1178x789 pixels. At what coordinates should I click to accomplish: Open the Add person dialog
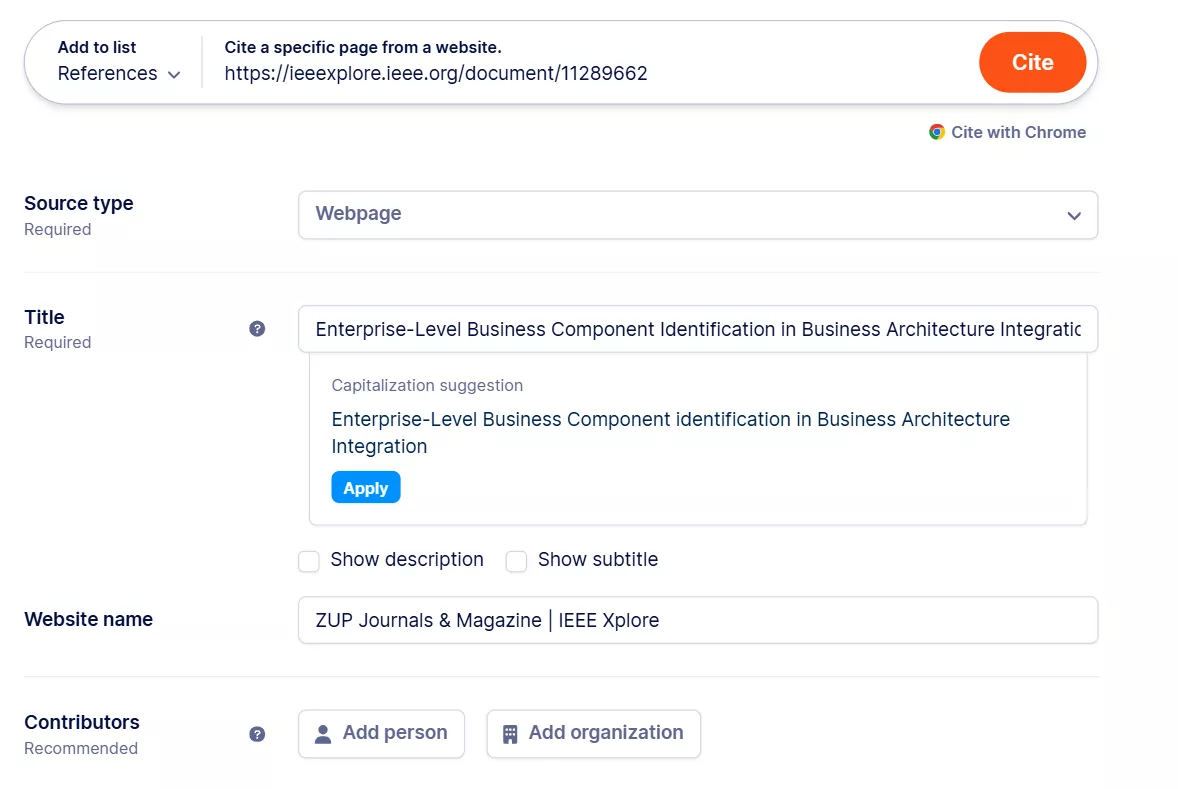(381, 733)
